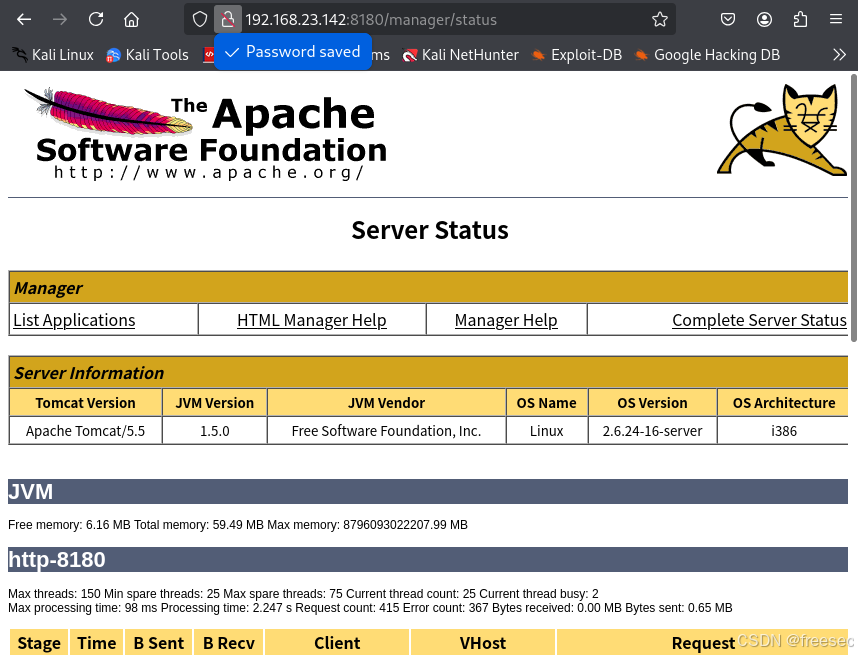Reload the current page
This screenshot has width=858, height=656.
[x=96, y=20]
